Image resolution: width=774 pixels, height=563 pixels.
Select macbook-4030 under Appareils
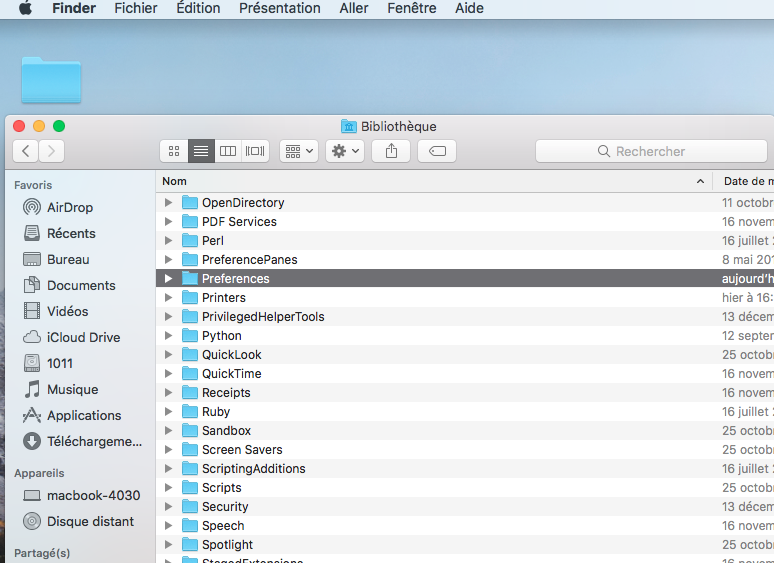(x=81, y=495)
